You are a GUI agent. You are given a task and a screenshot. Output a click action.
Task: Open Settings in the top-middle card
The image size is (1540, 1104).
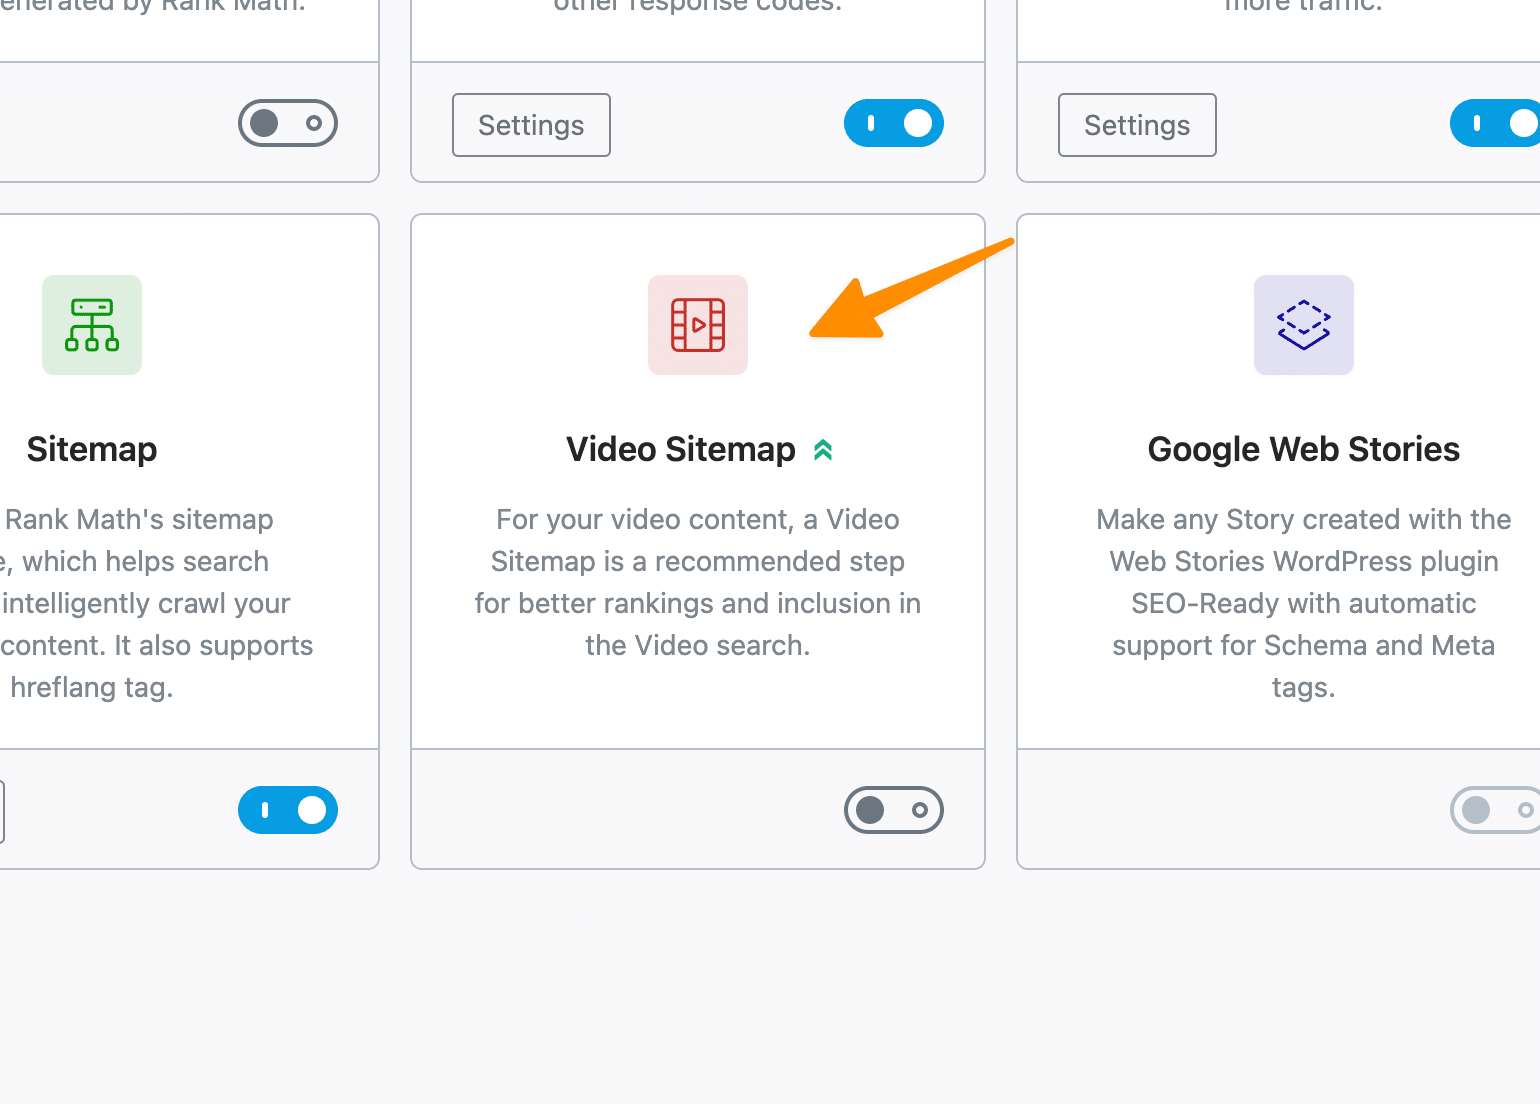(x=531, y=125)
